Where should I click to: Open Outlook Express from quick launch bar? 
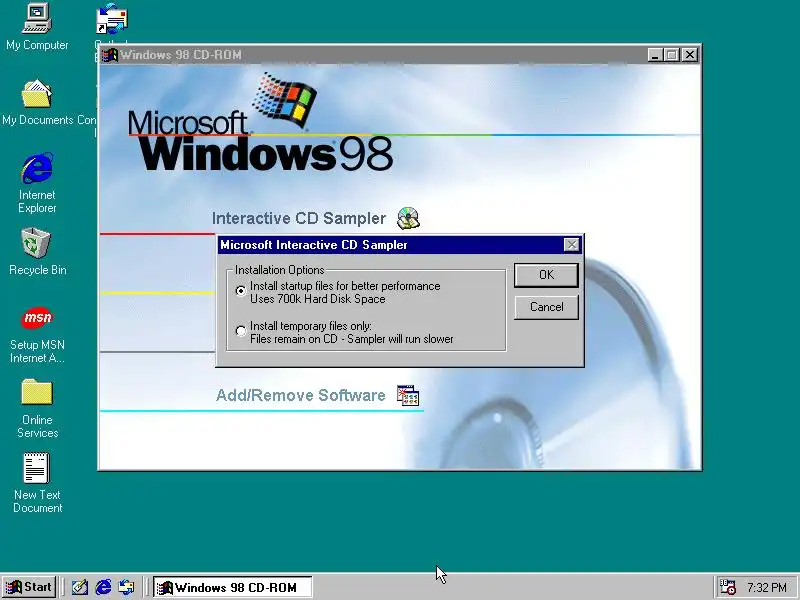coord(127,587)
